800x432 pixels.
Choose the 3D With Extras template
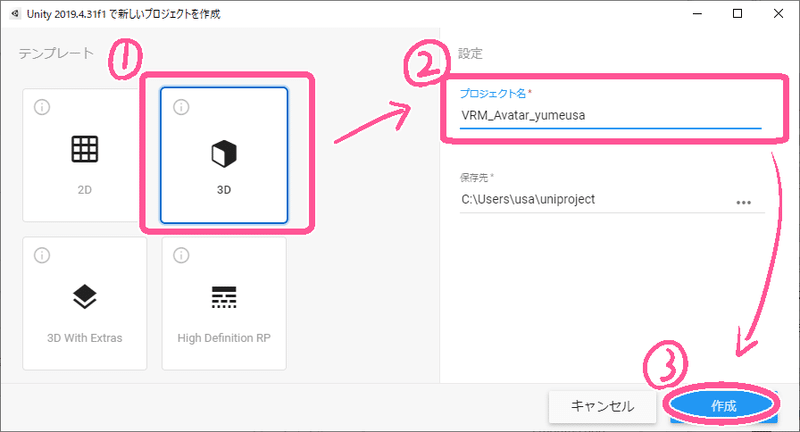click(x=85, y=303)
